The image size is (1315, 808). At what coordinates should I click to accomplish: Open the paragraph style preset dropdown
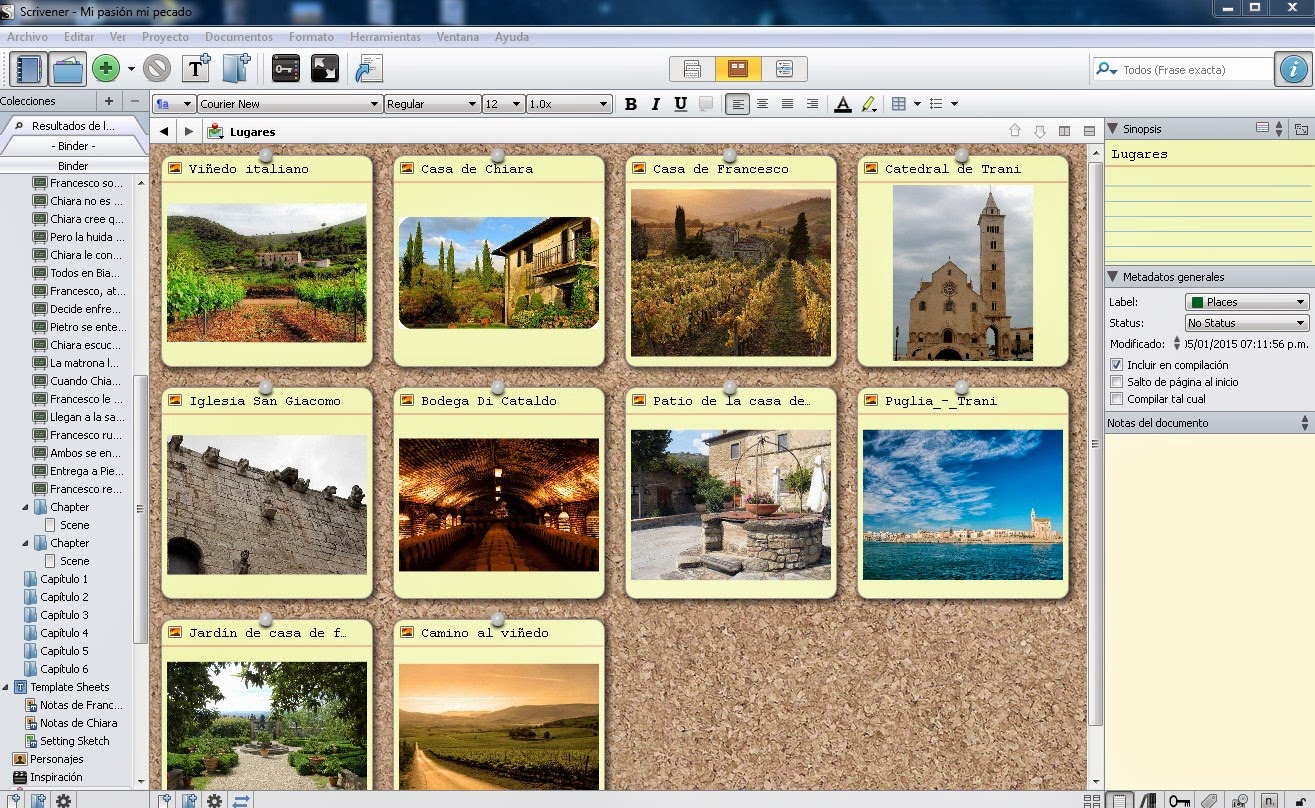point(174,104)
